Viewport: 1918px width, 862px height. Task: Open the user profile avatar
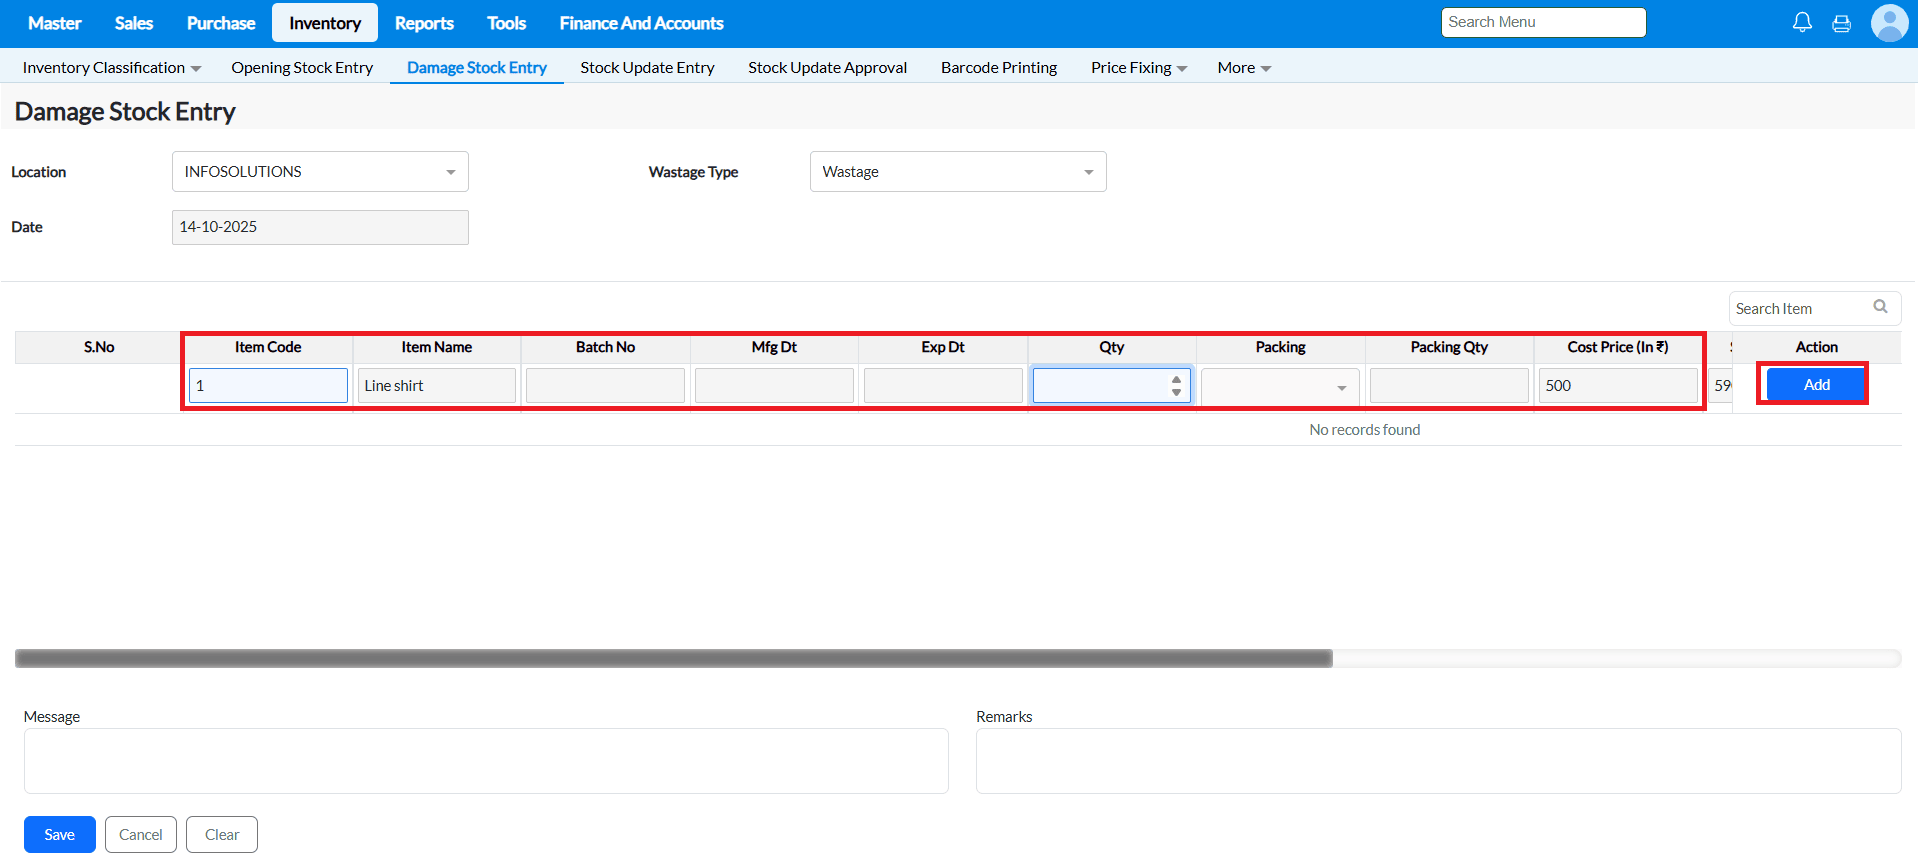(x=1889, y=22)
